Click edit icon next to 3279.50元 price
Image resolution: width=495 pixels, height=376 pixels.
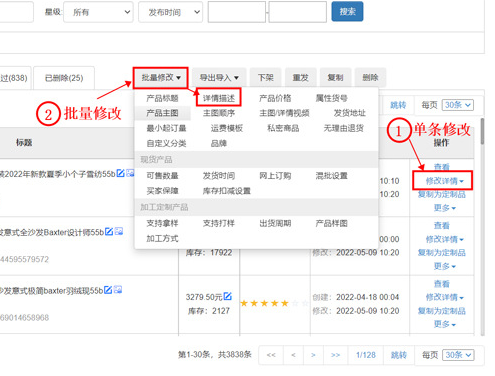(x=228, y=296)
